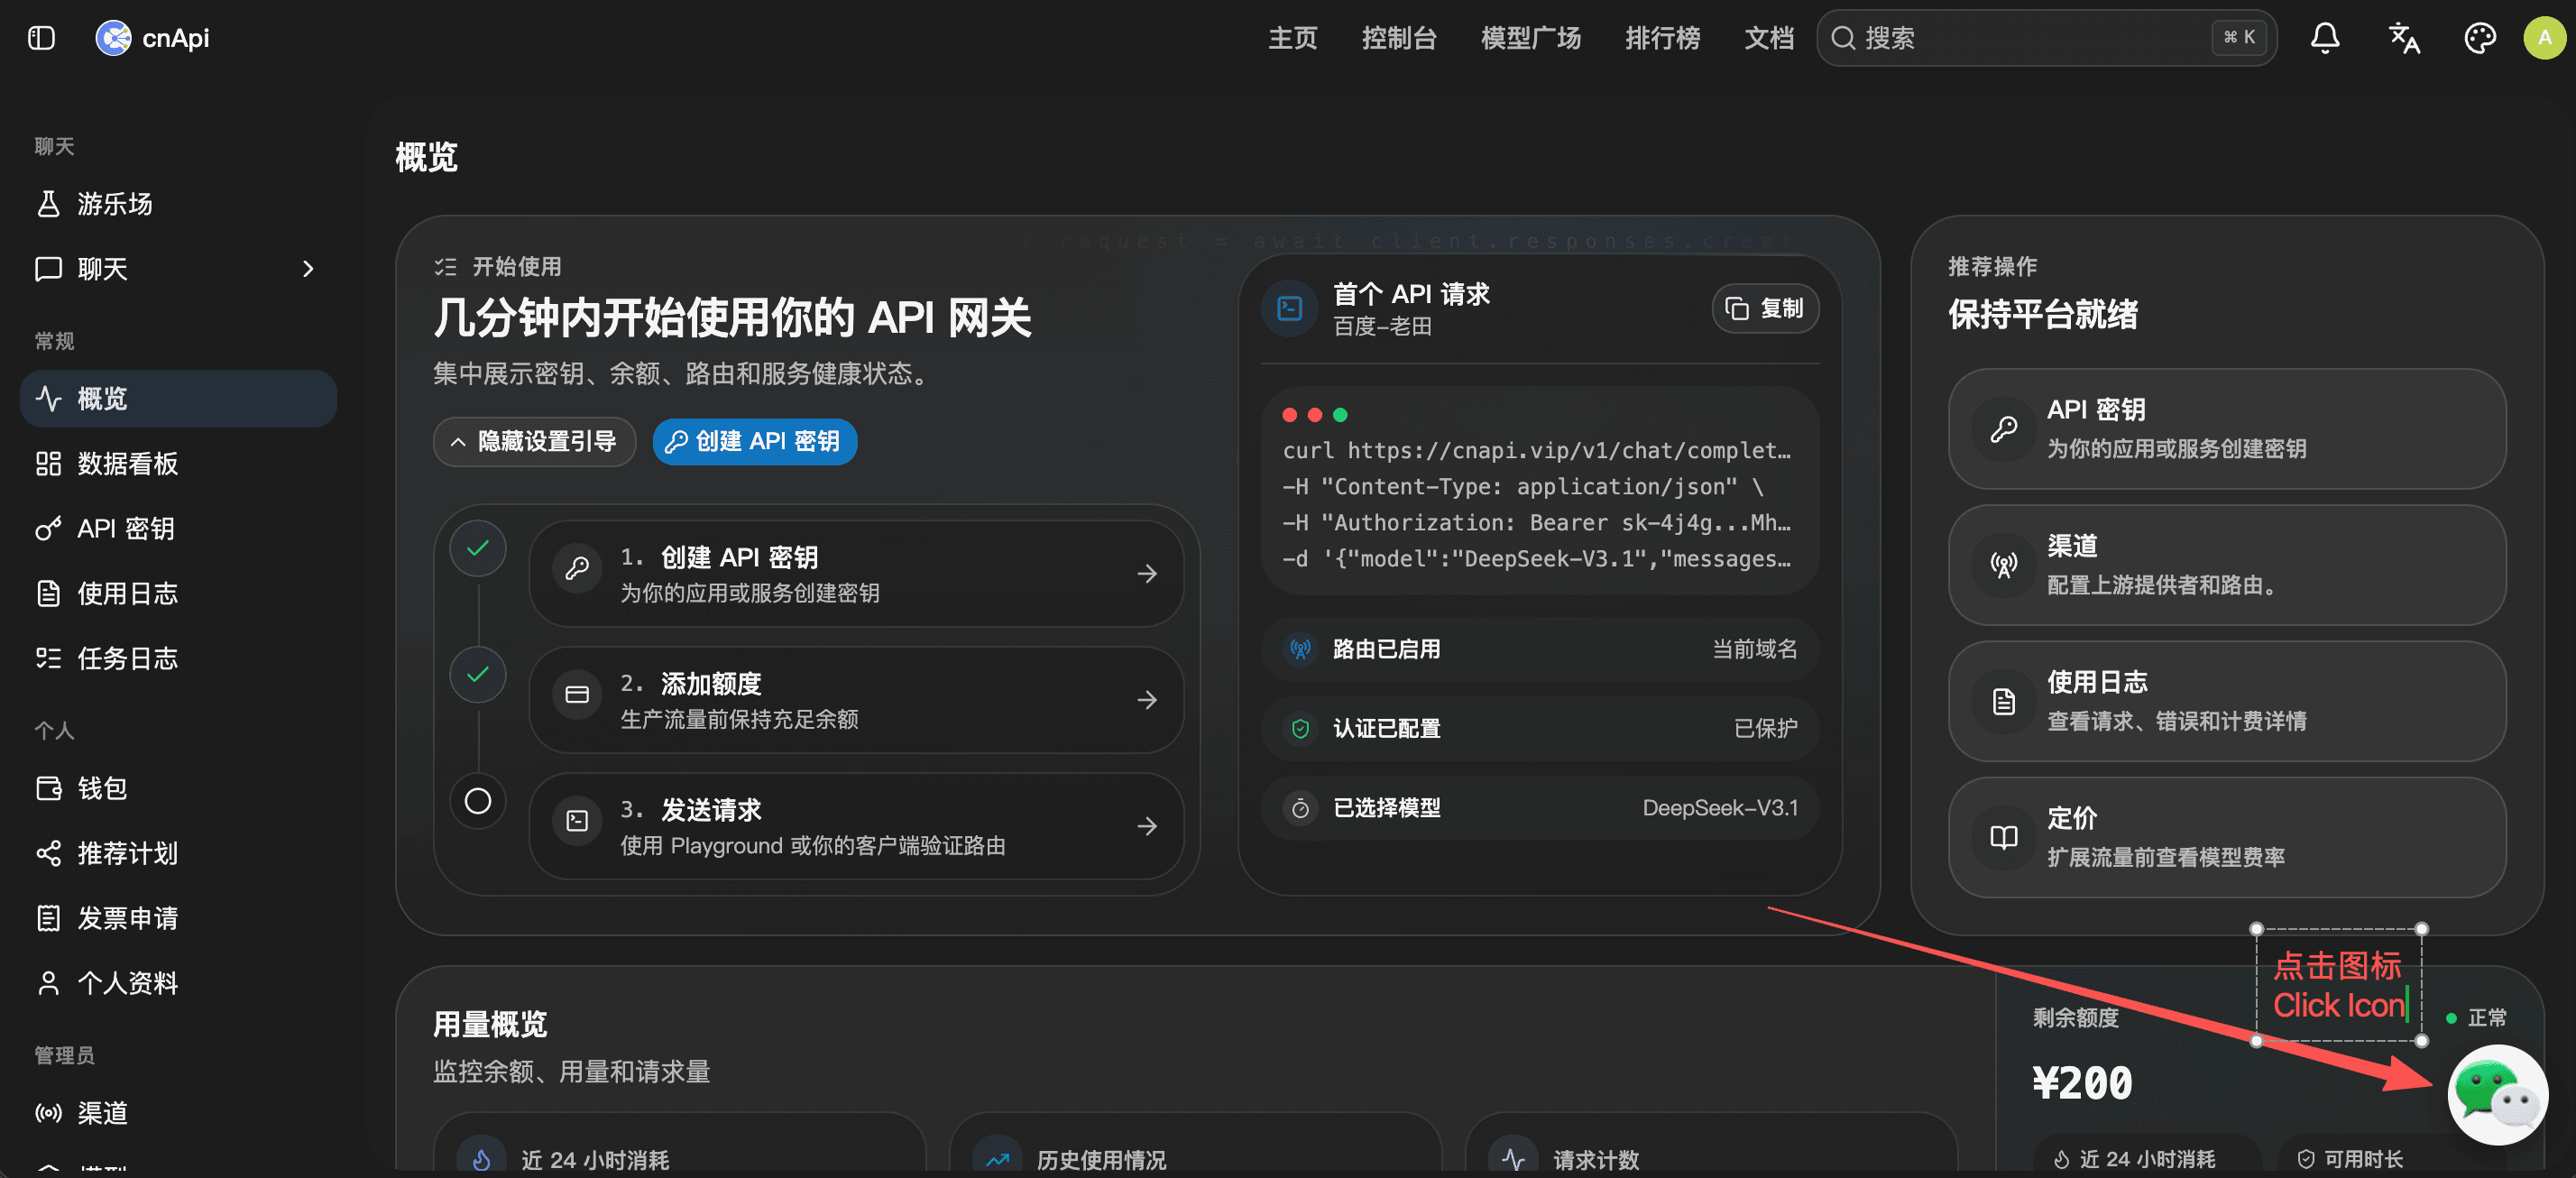Click the terminal icon beside 首个 API 请求

(x=1290, y=308)
